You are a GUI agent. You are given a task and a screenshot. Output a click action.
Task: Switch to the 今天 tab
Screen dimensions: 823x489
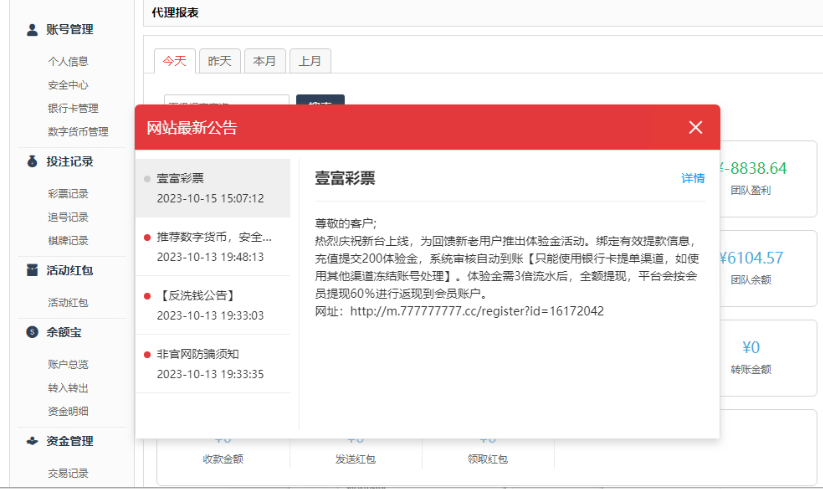[x=174, y=61]
